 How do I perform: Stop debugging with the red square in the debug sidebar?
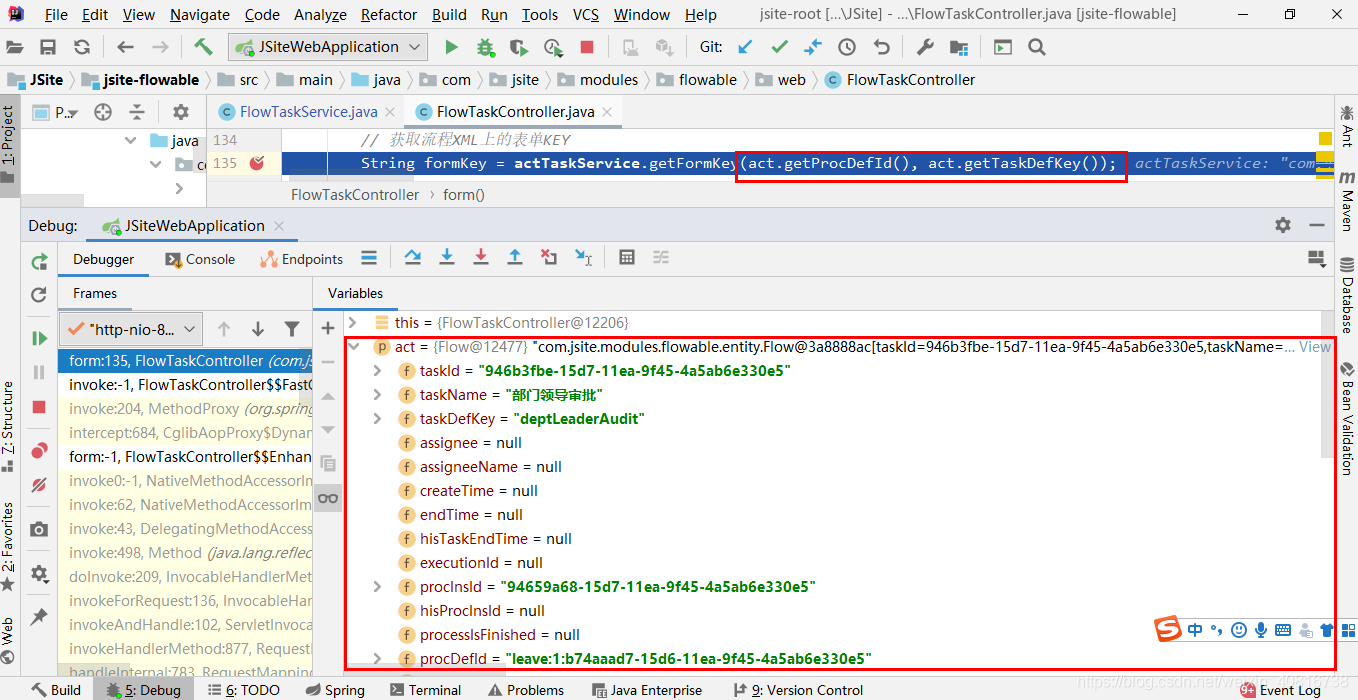click(x=39, y=407)
